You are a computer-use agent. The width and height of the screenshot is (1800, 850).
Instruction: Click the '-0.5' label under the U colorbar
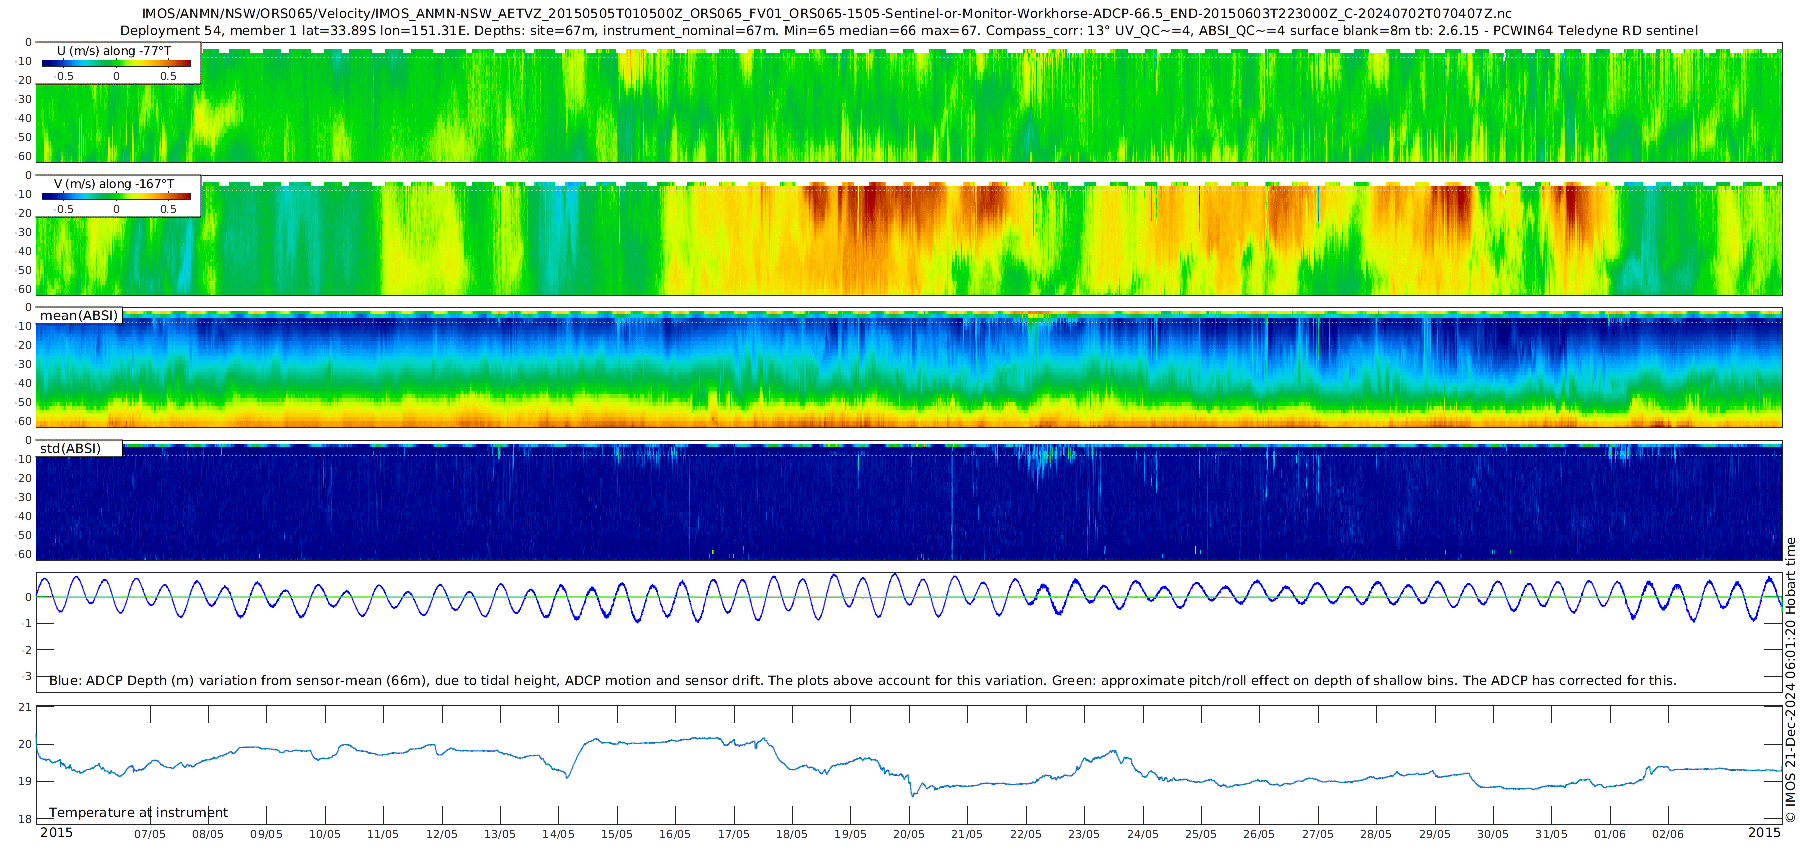point(63,76)
